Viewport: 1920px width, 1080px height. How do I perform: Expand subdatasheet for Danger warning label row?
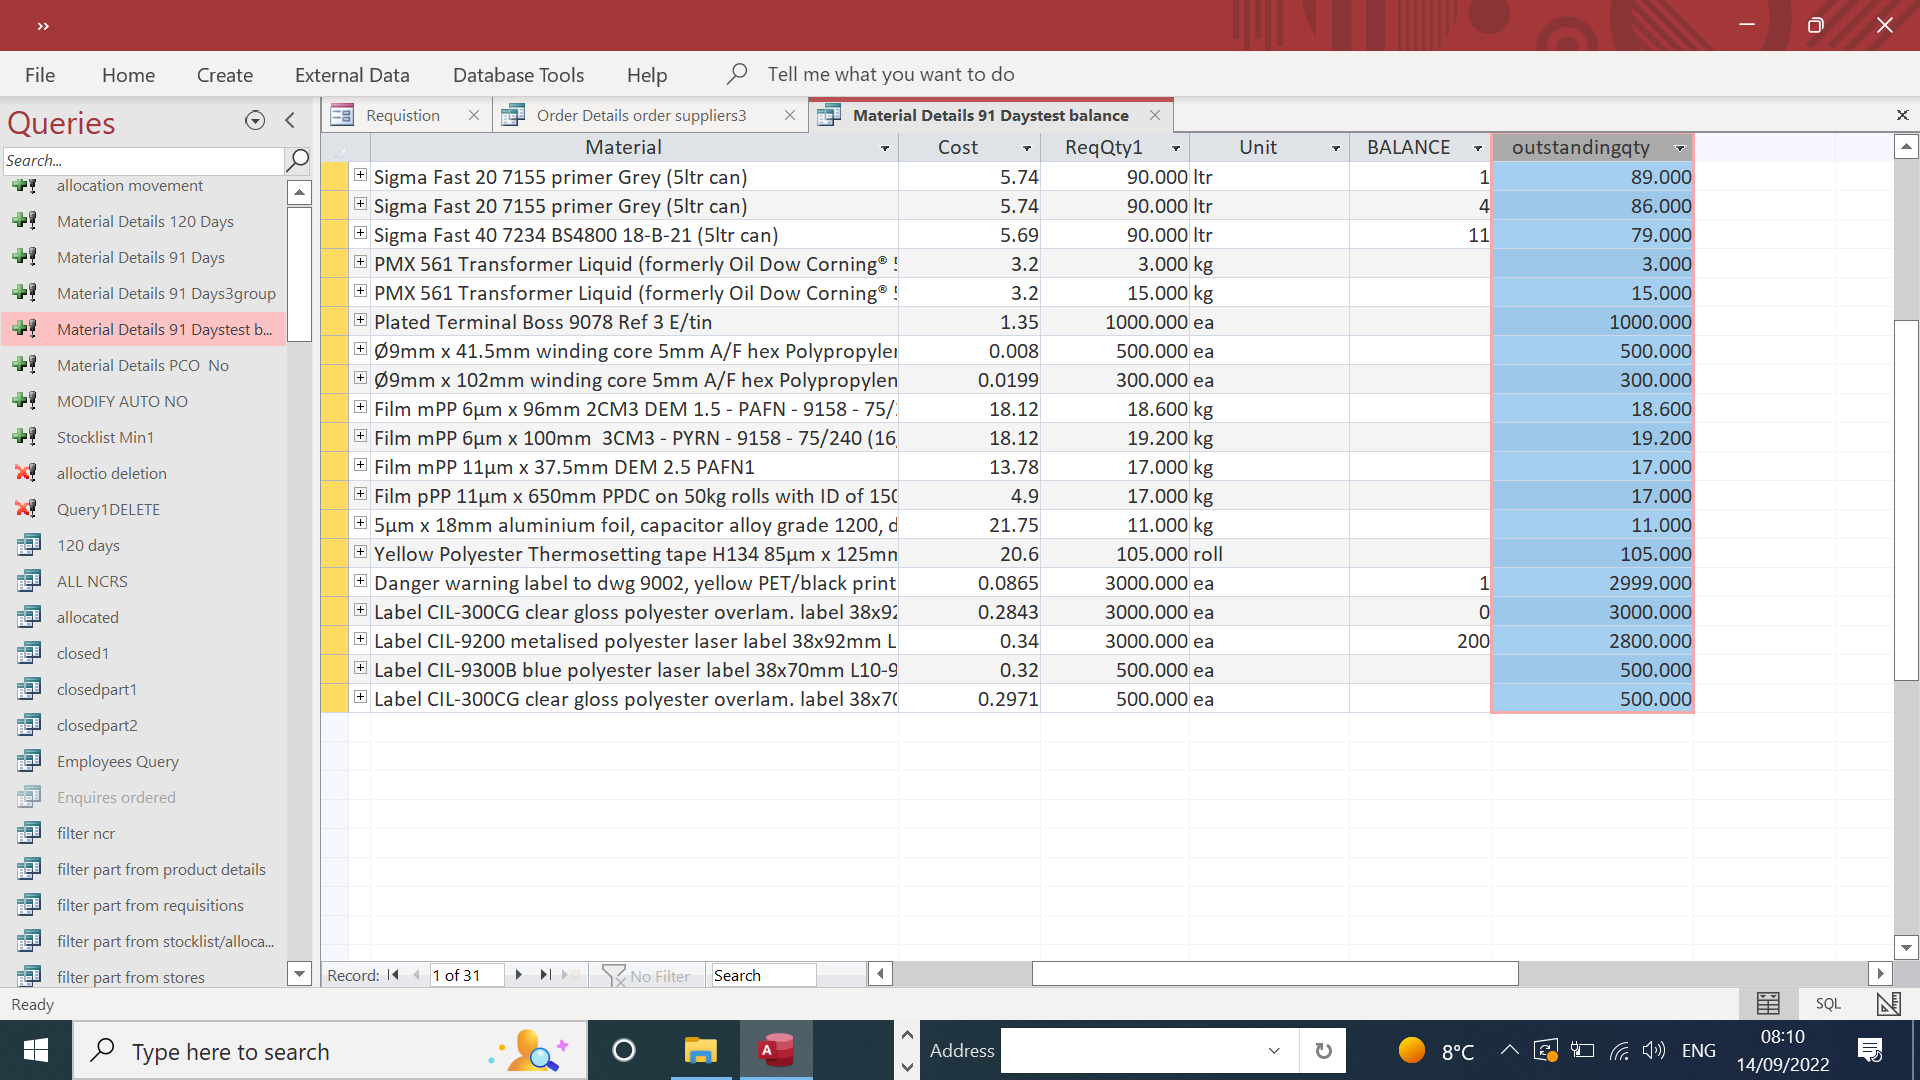(360, 581)
